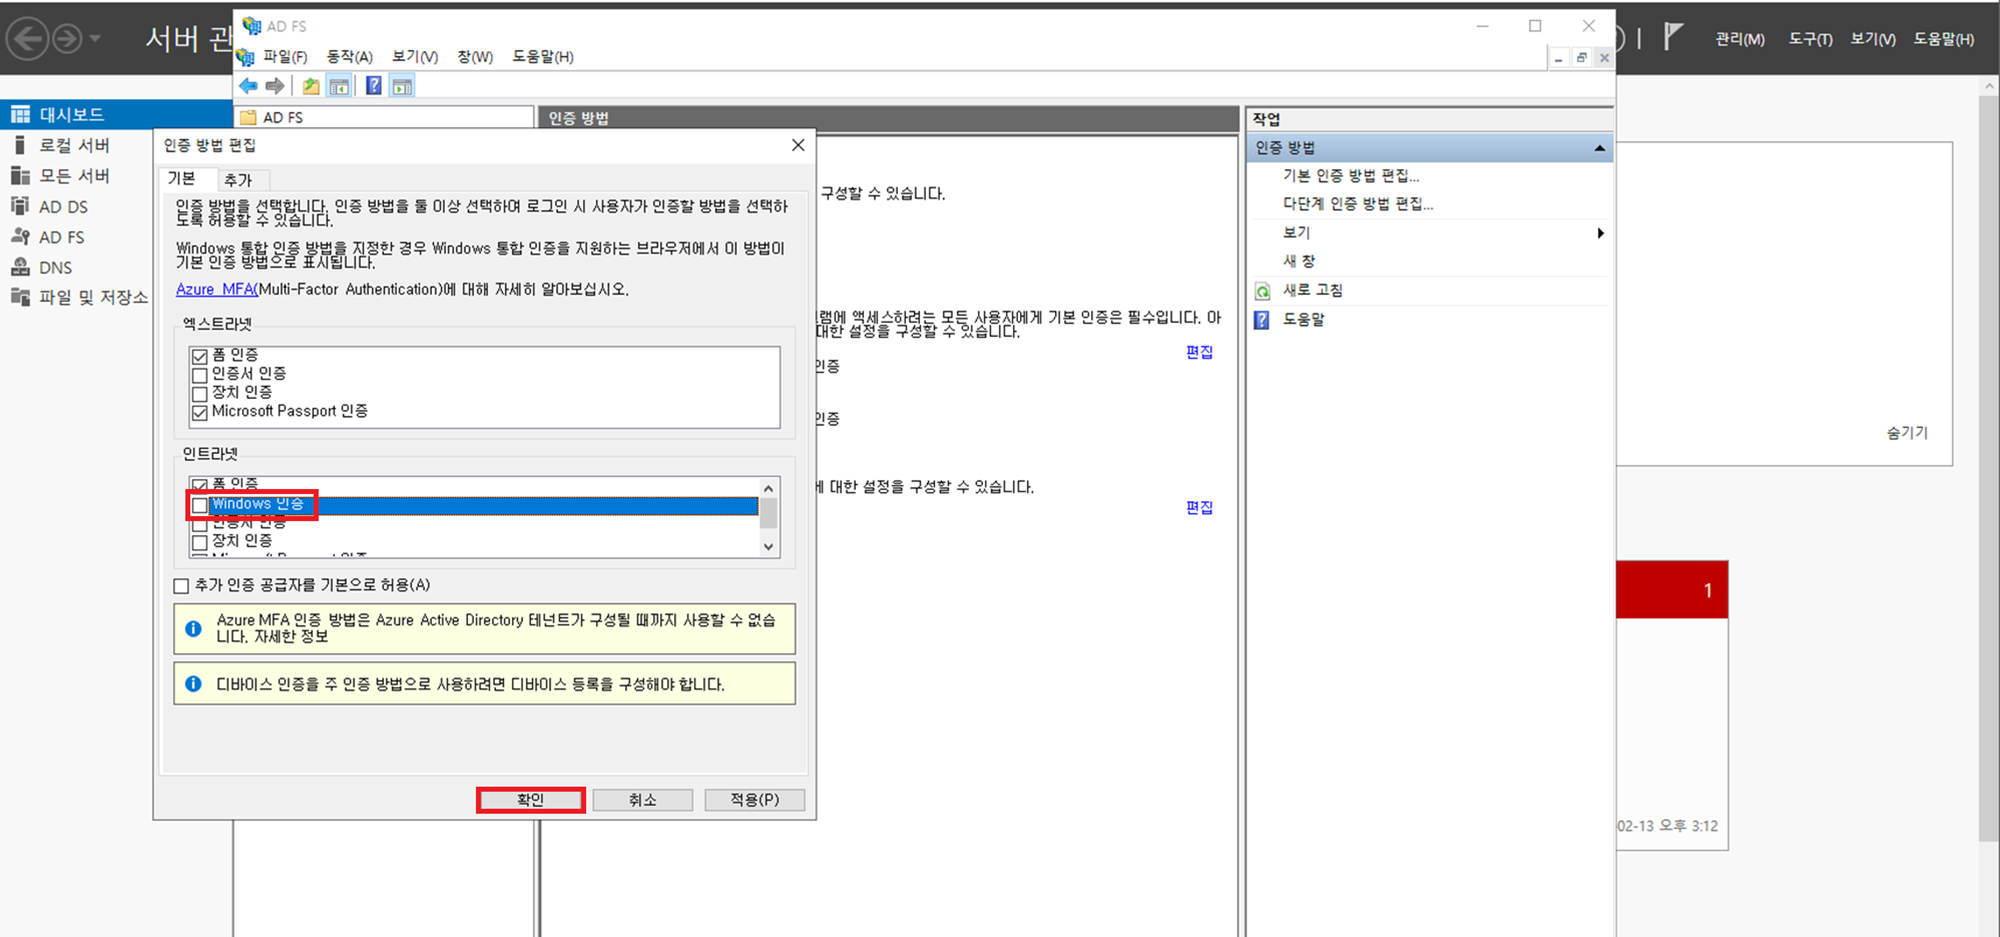2000x937 pixels.
Task: Open the 창(W) menu
Action: [x=475, y=57]
